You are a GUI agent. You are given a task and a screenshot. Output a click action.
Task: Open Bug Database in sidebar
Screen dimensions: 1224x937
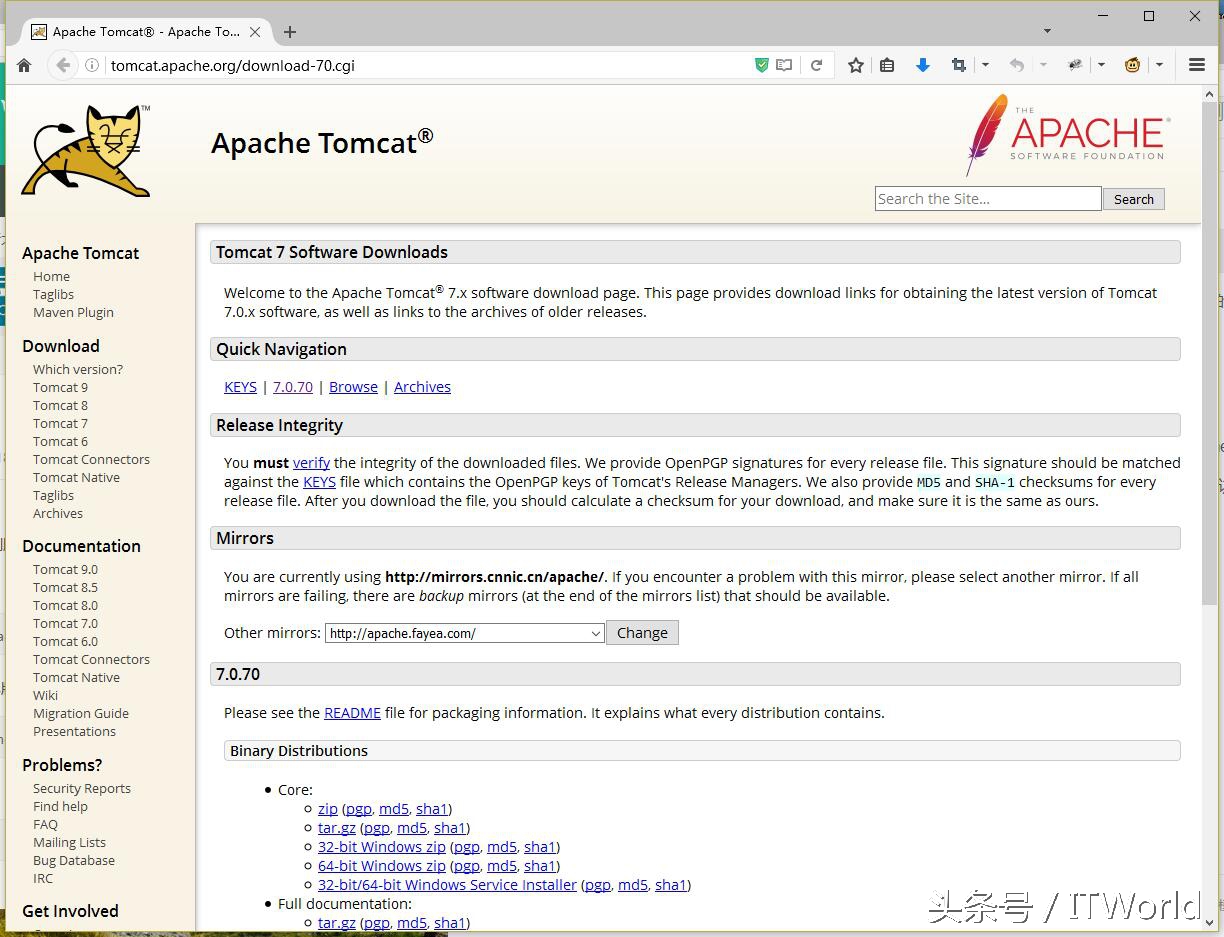(74, 860)
